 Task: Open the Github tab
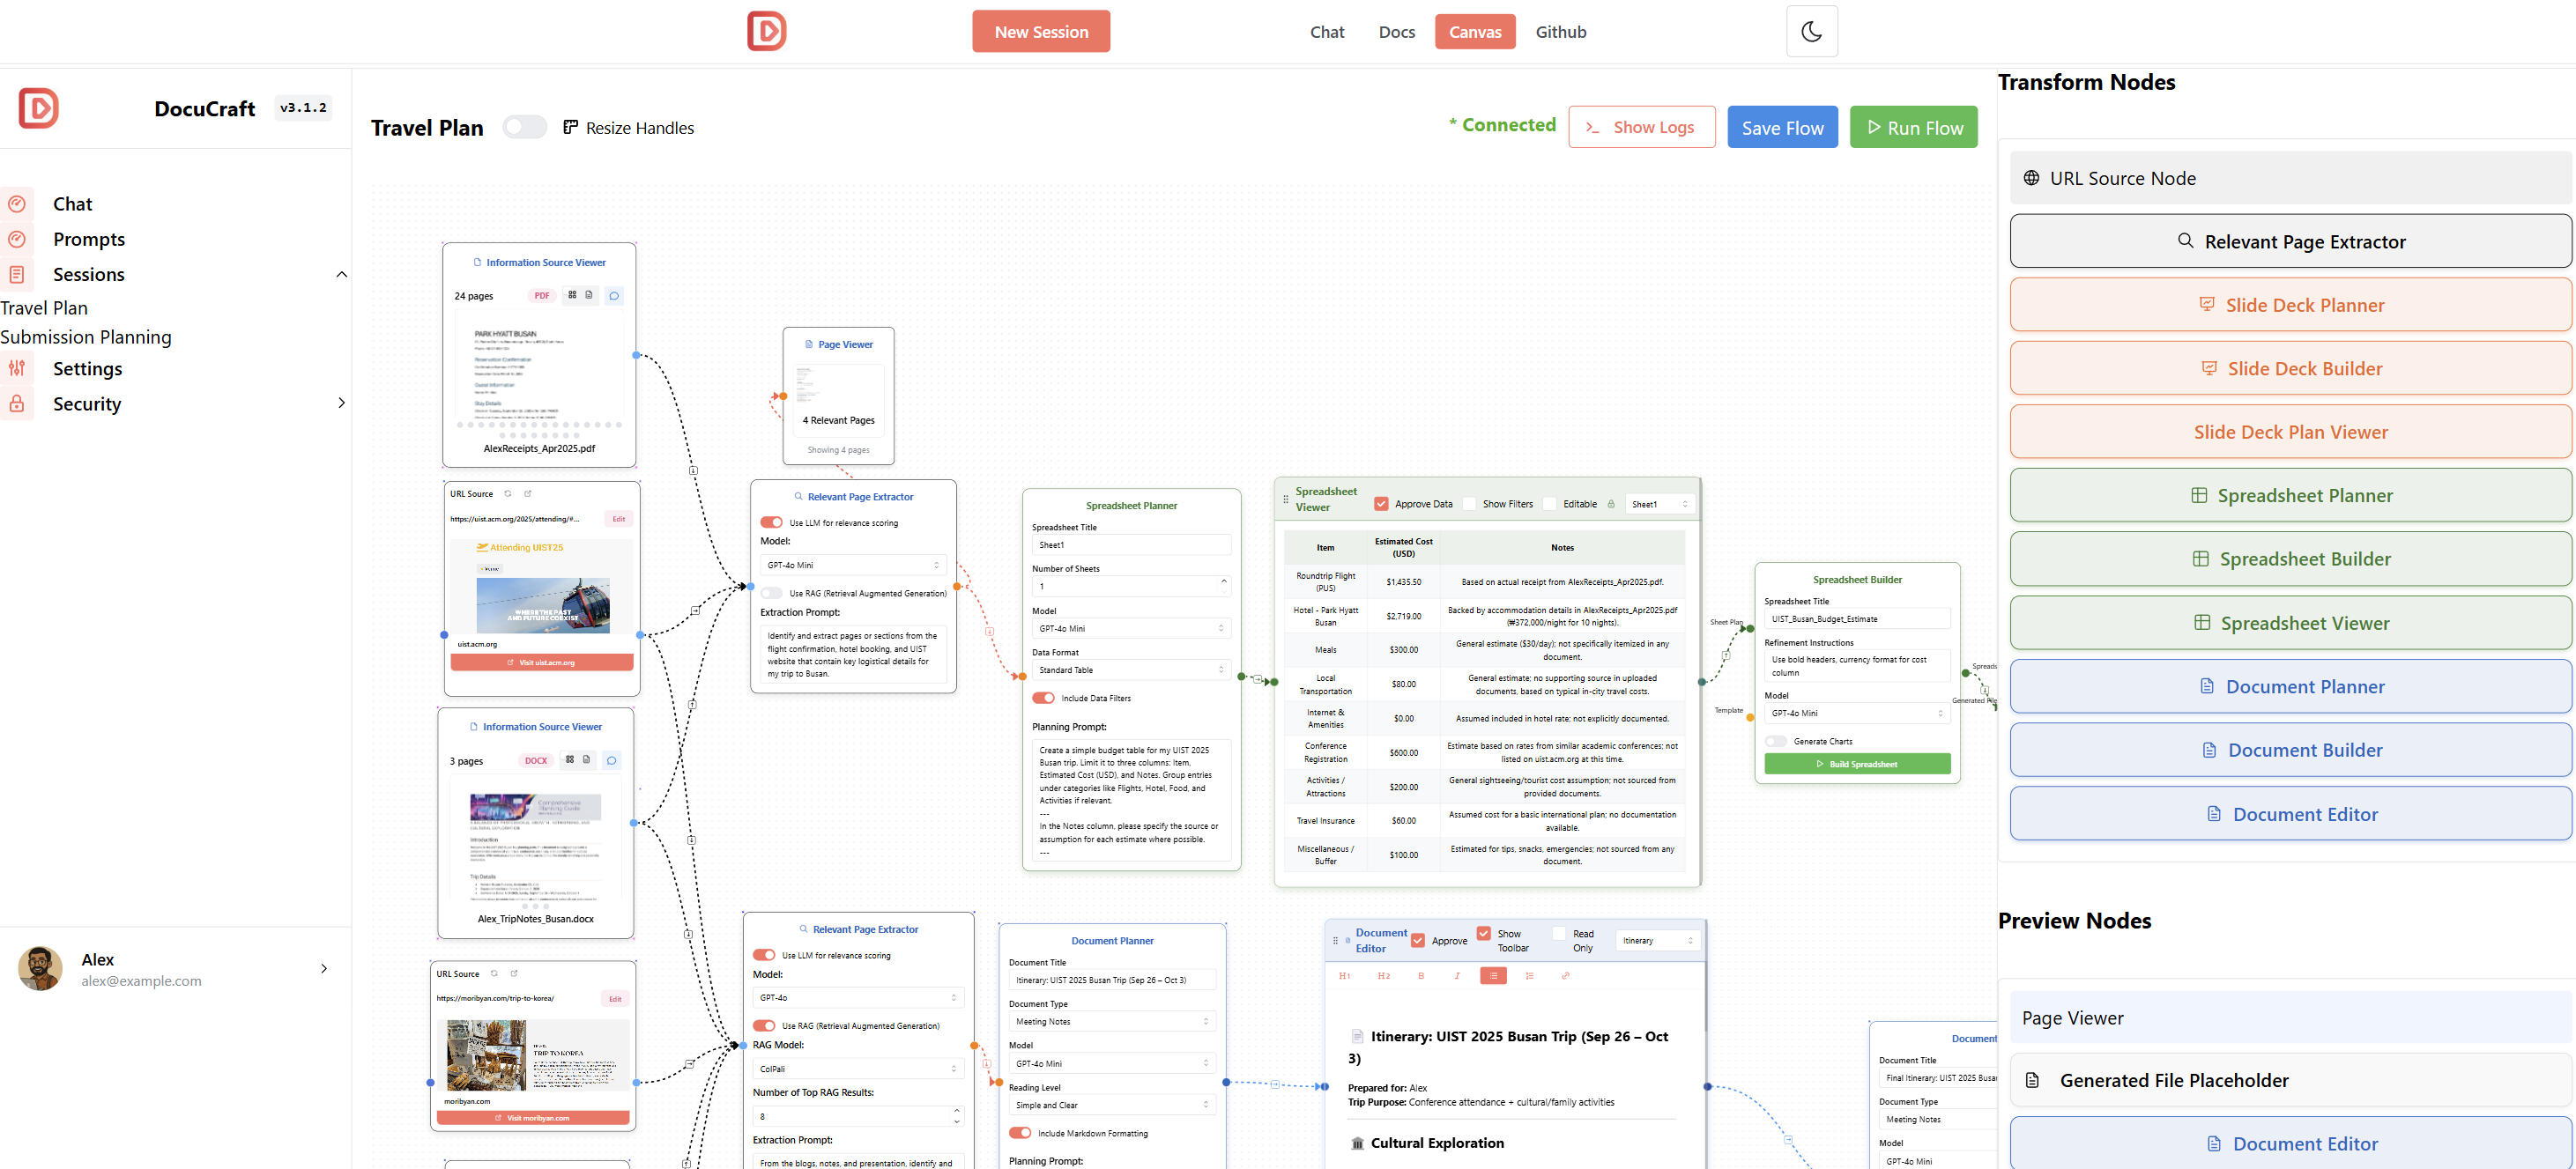[1560, 32]
